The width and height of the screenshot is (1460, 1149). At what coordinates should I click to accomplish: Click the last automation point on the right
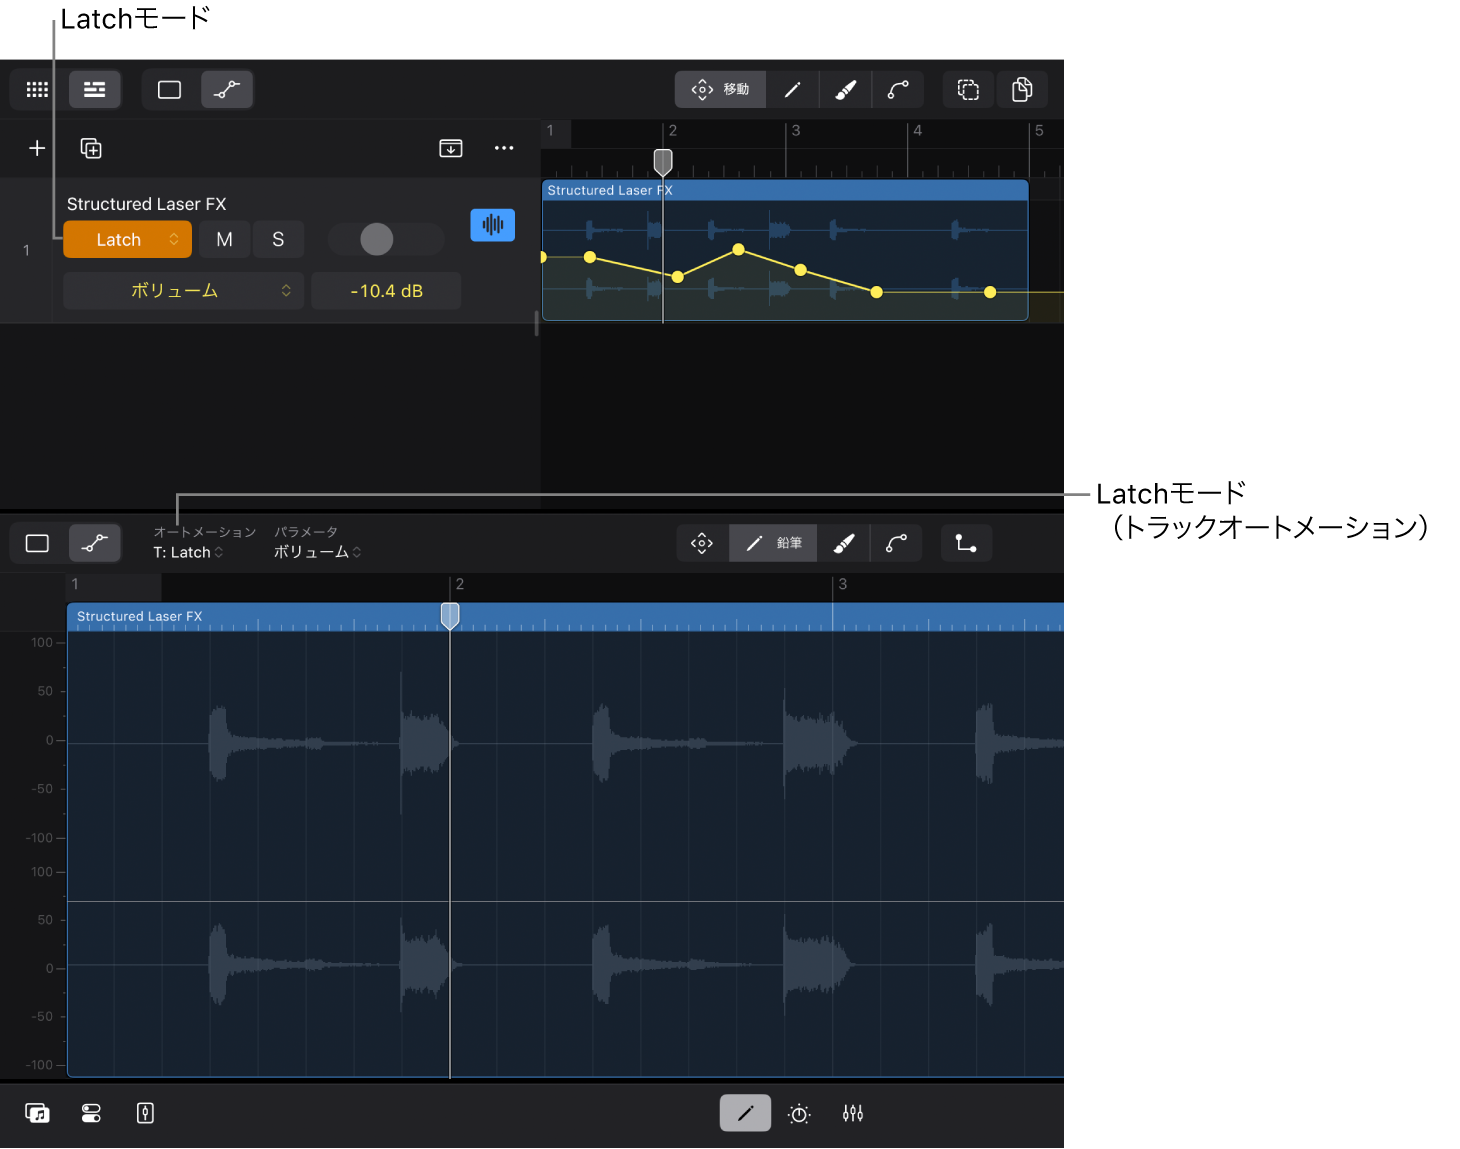[990, 292]
